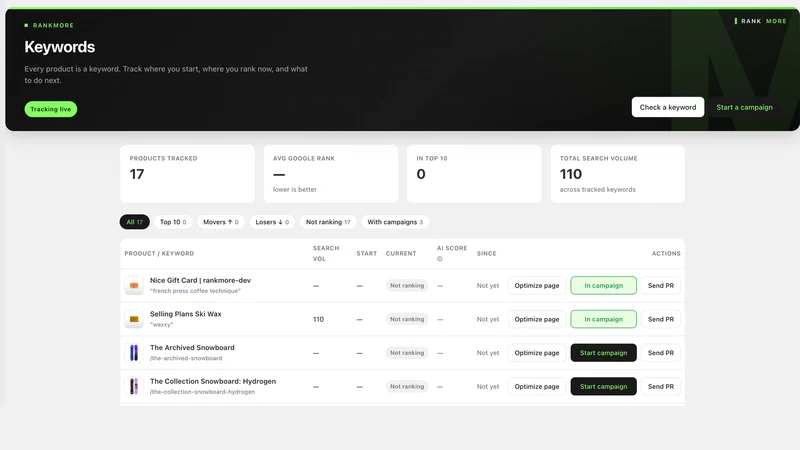Click In campaign for Selling Plans Ski Wax
800x450 pixels.
click(x=604, y=319)
